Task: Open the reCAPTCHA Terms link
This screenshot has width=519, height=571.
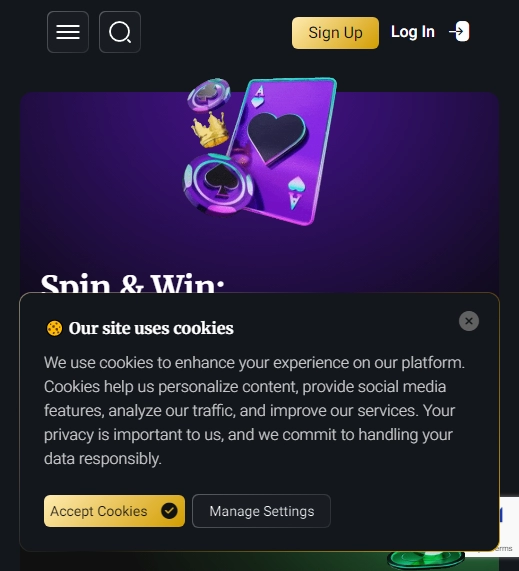Action: coord(506,548)
